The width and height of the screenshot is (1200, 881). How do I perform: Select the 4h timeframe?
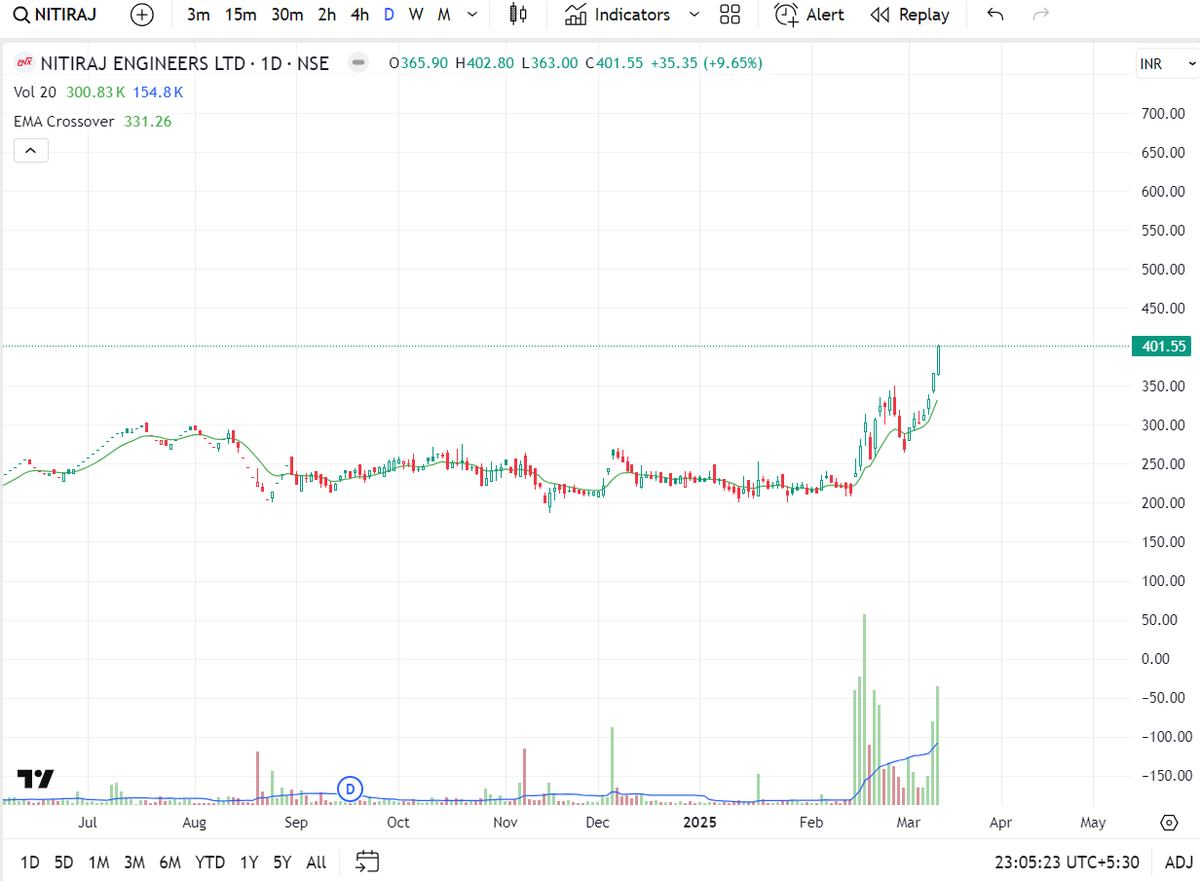360,15
